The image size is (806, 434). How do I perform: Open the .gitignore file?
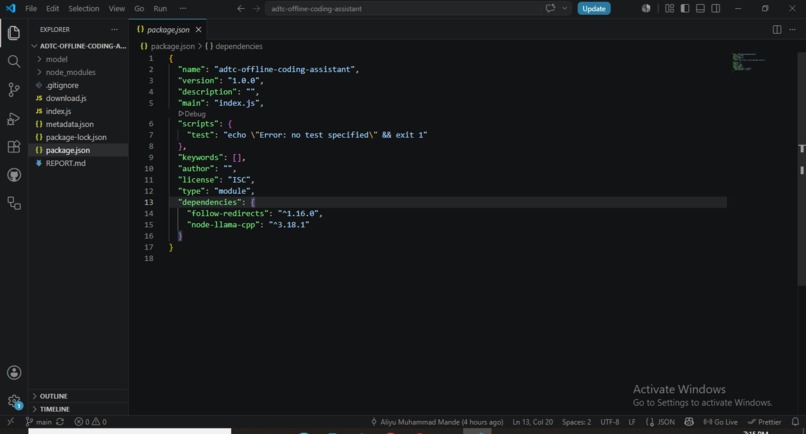pos(78,85)
